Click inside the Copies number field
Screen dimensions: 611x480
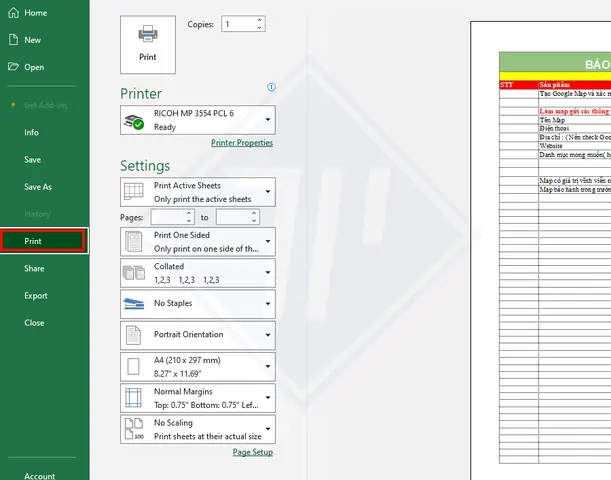pyautogui.click(x=238, y=24)
